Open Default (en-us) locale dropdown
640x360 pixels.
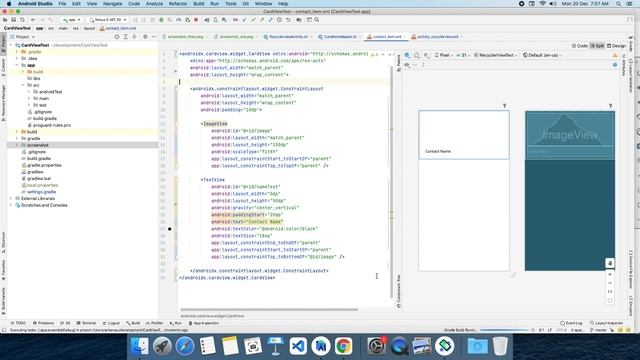[542, 55]
